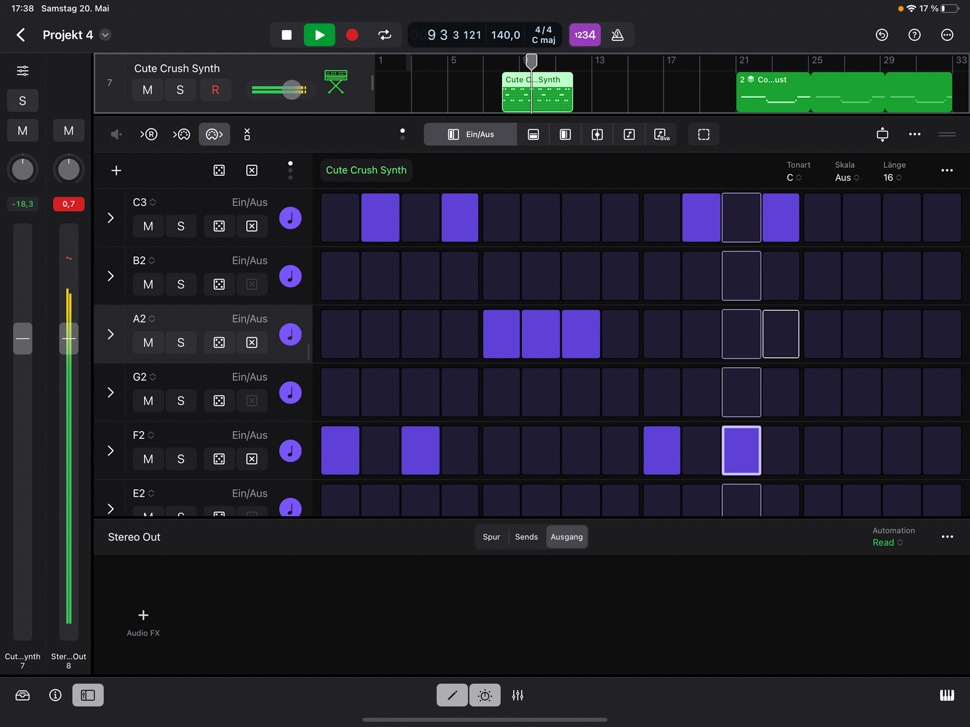Open the top-right more options menu
The width and height of the screenshot is (970, 727).
coord(947,35)
